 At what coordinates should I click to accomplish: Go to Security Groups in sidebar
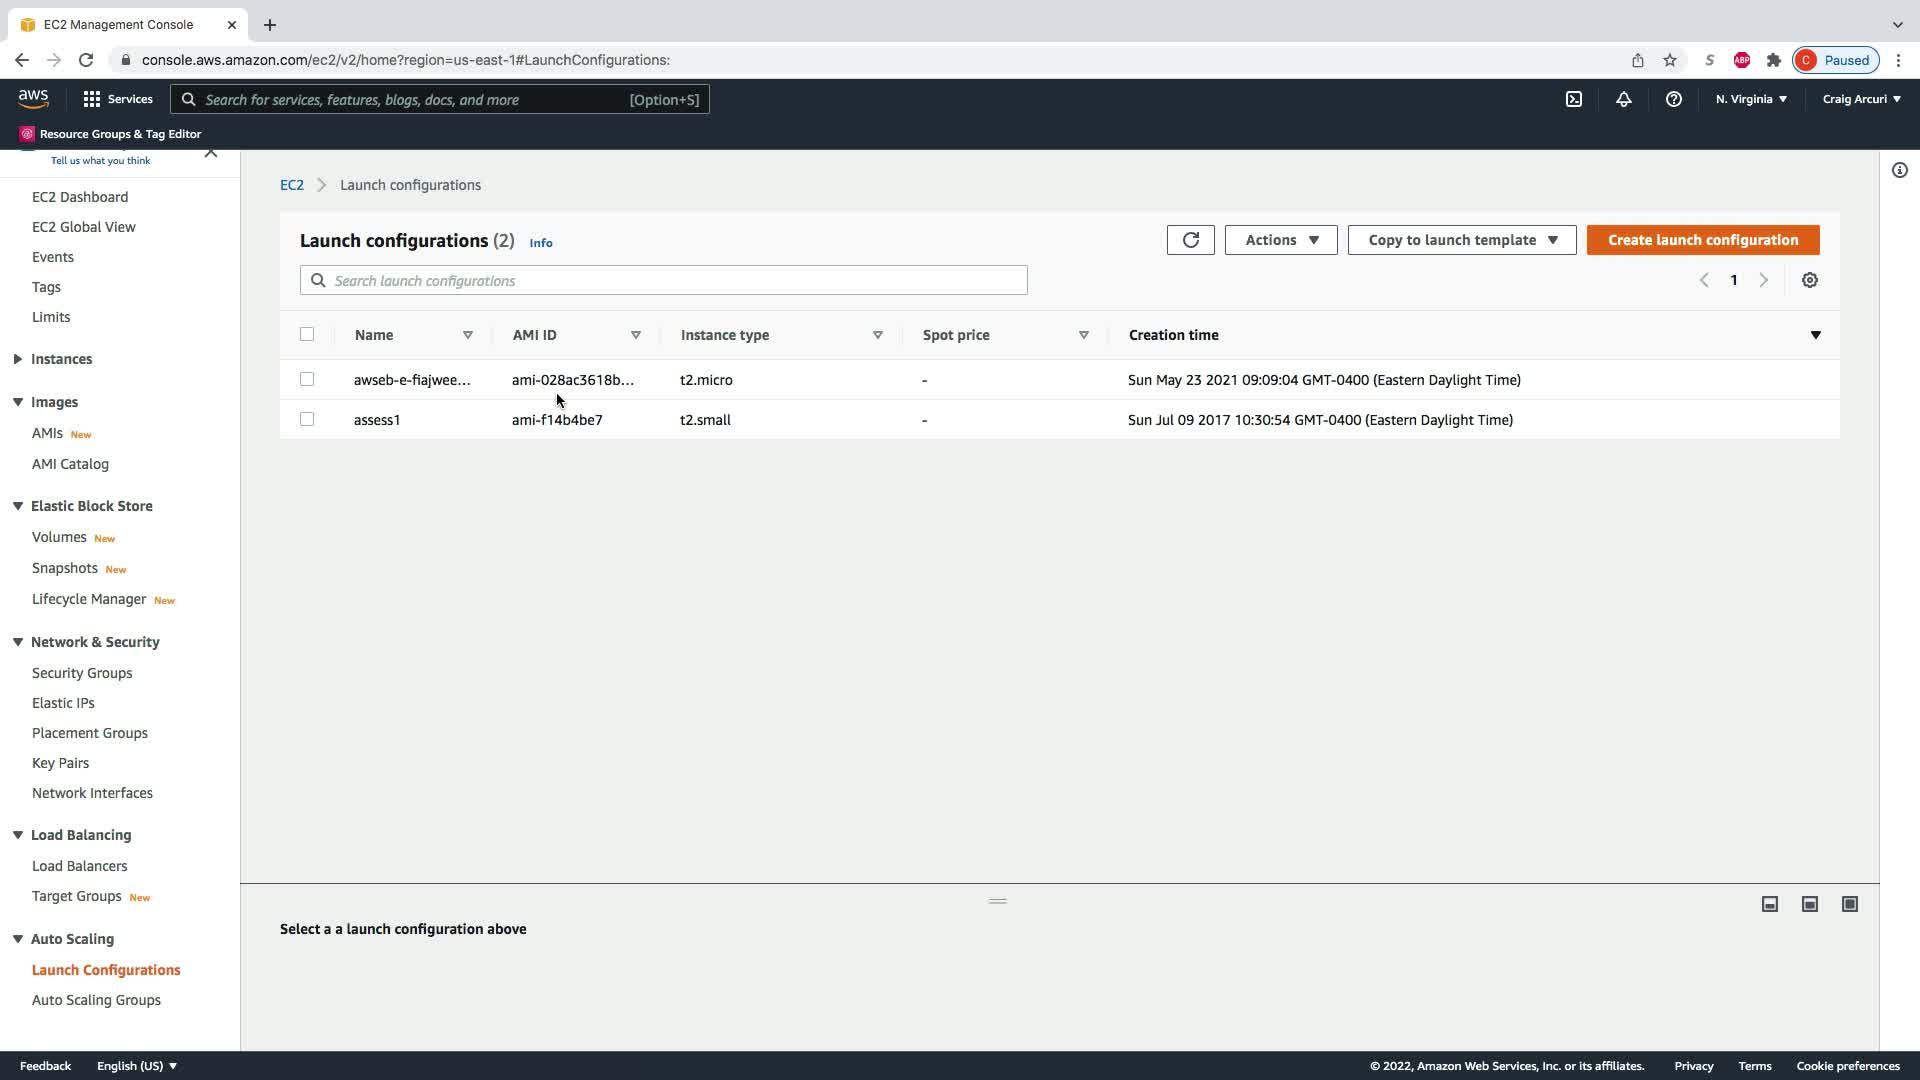(82, 673)
